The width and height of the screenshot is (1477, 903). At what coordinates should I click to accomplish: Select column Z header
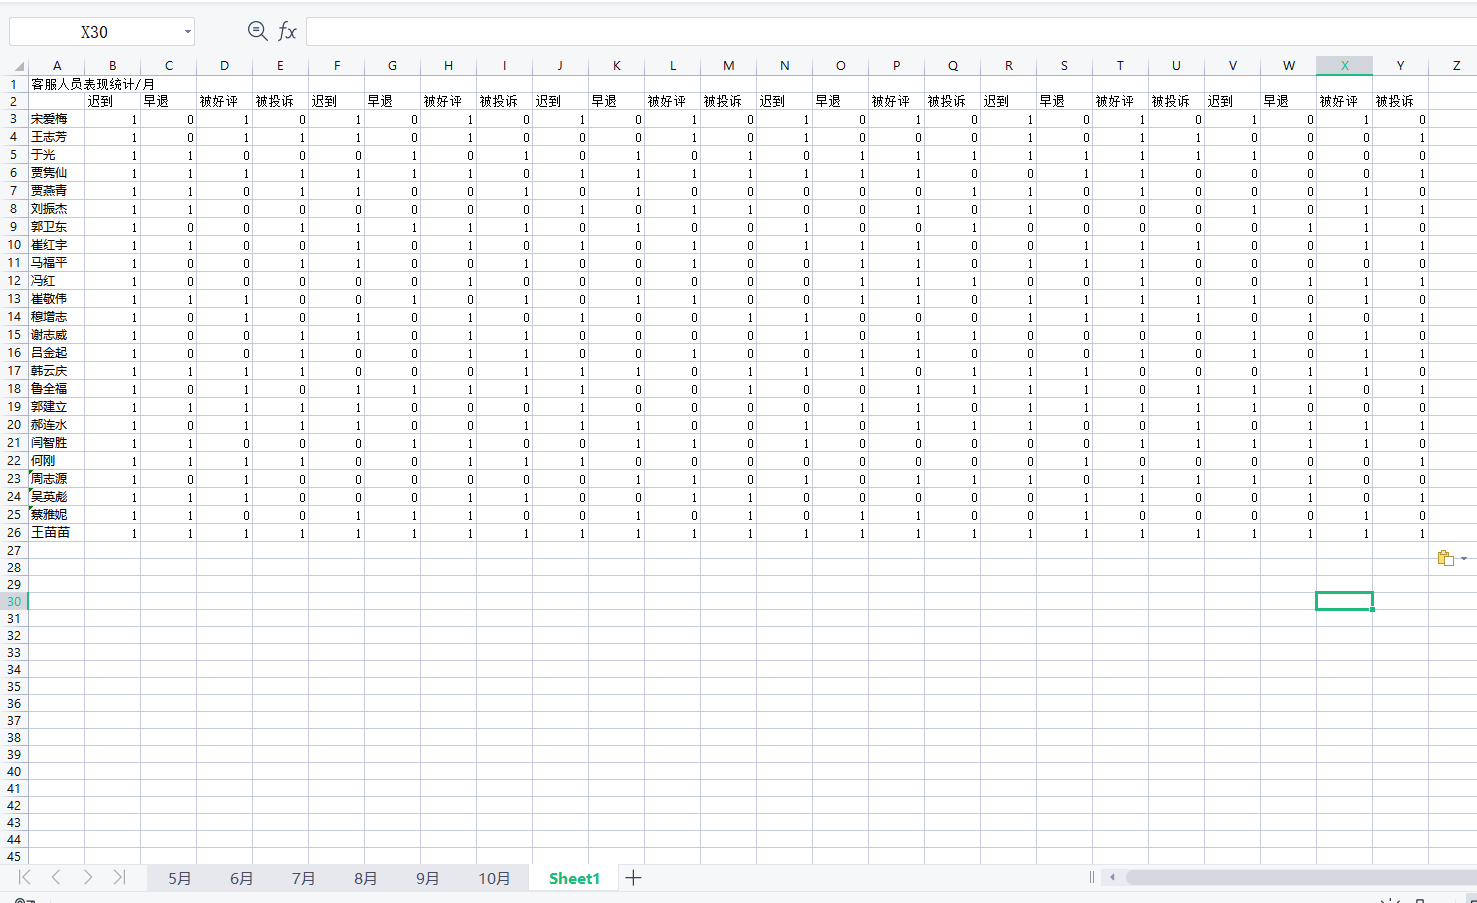1456,66
